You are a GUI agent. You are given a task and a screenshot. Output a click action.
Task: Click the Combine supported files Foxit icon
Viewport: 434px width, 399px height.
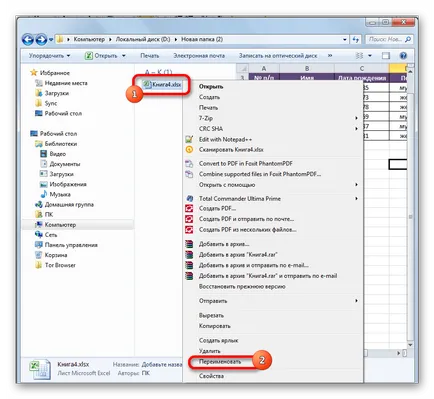click(x=189, y=174)
